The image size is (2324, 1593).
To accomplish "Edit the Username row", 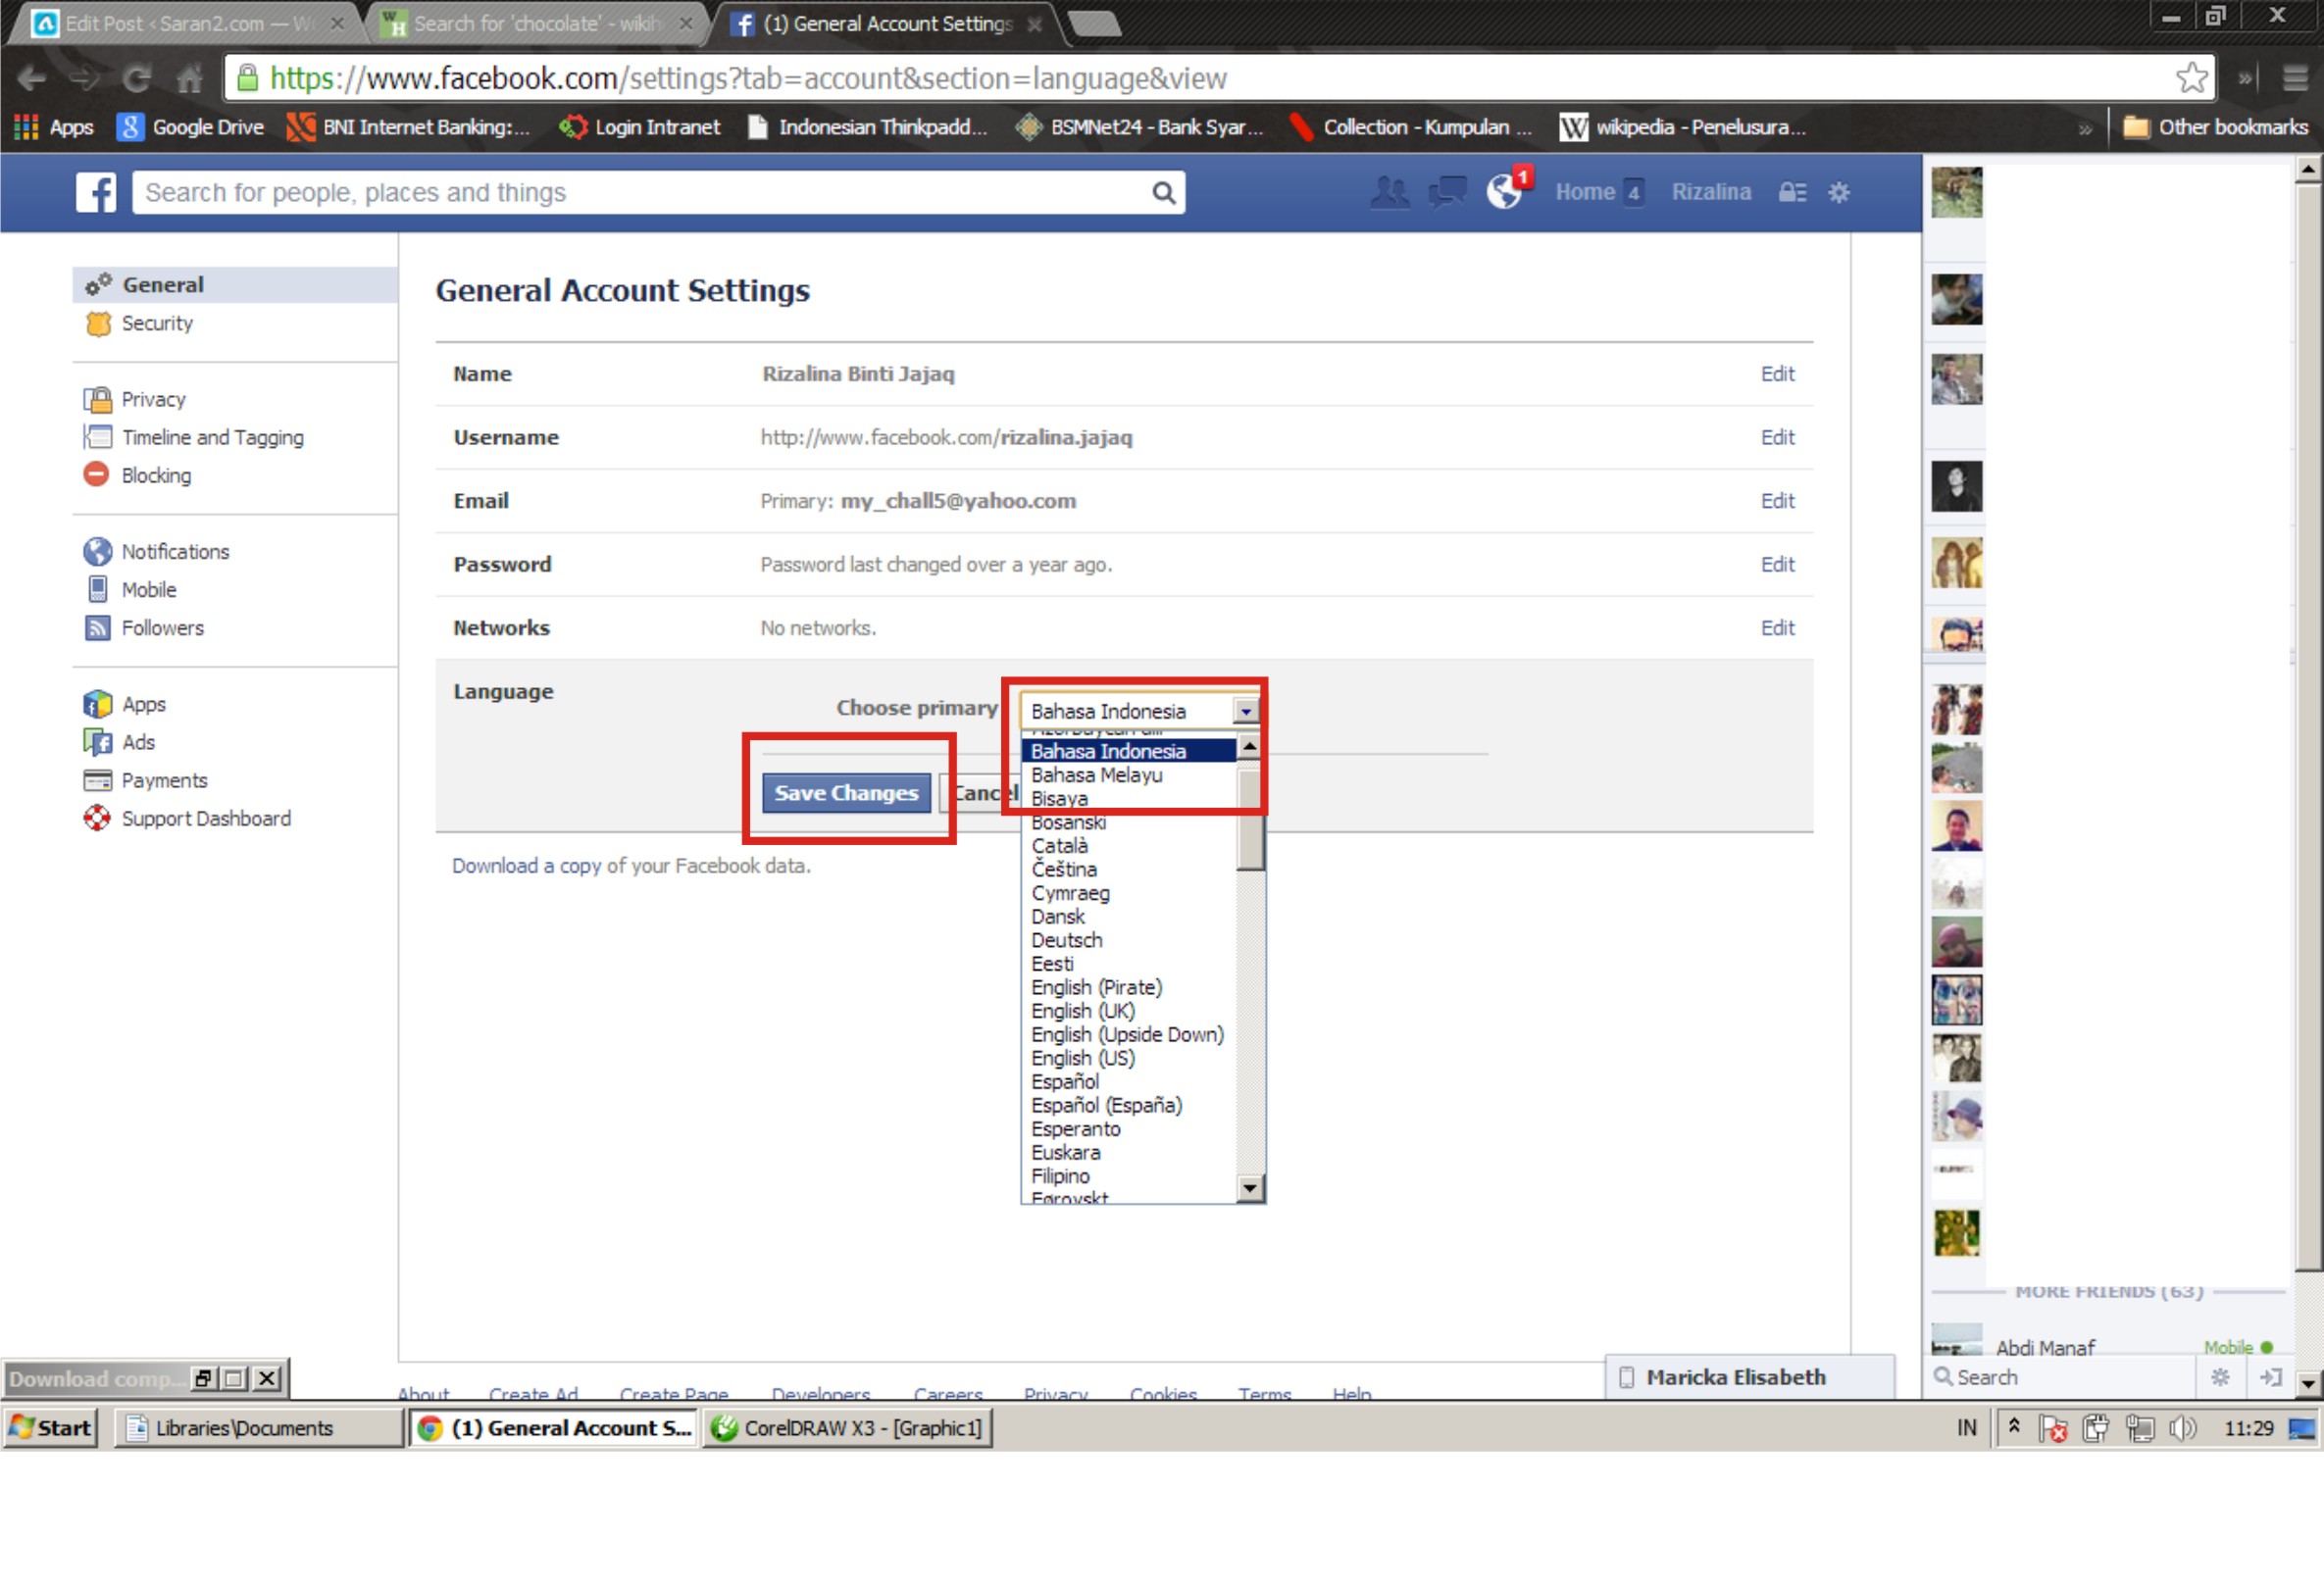I will (1777, 437).
